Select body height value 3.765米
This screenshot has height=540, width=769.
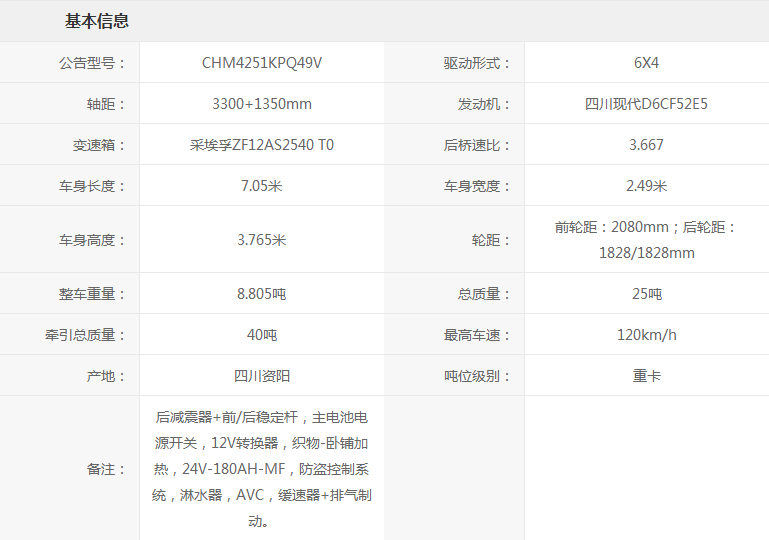(x=262, y=240)
